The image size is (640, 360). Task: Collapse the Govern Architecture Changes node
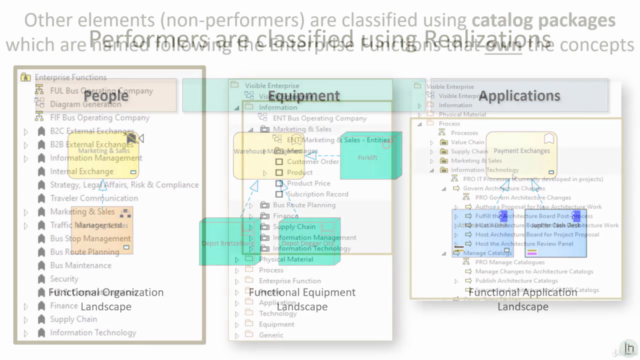[x=444, y=189]
